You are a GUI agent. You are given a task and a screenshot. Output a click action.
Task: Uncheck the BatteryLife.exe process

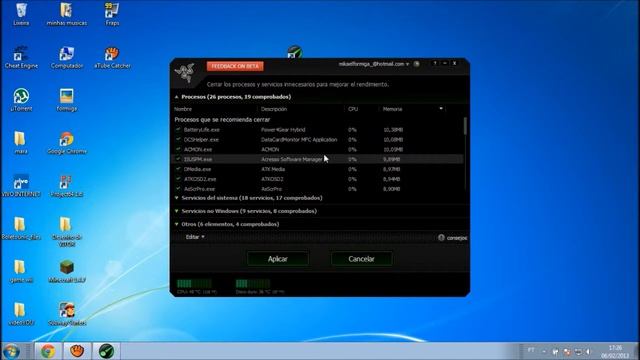(x=178, y=129)
